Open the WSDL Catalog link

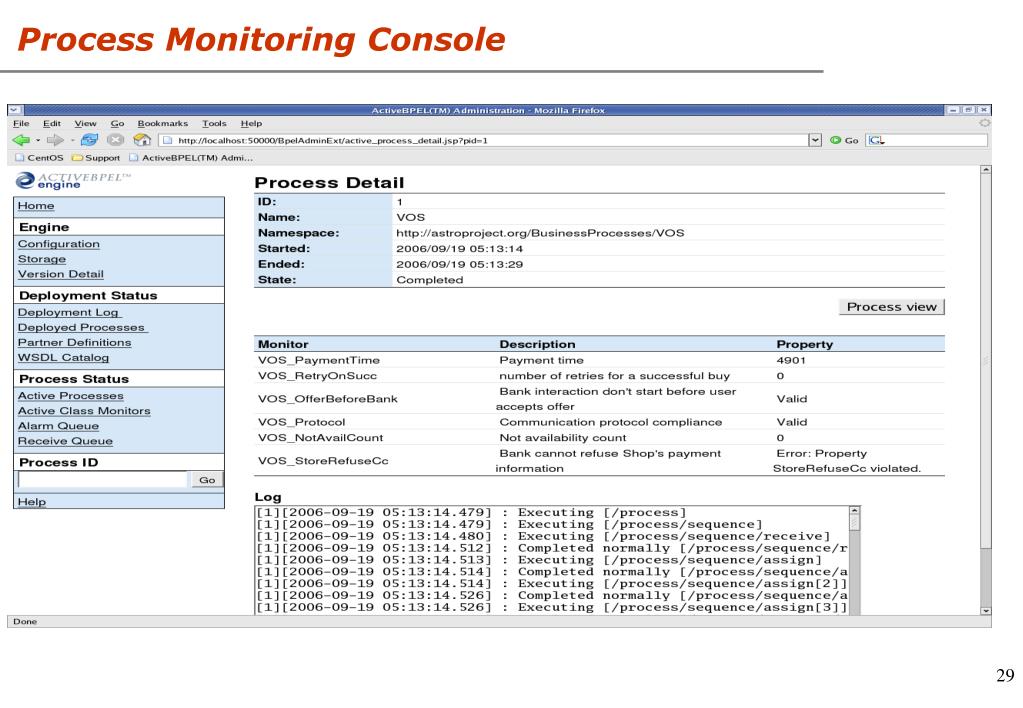coord(63,358)
